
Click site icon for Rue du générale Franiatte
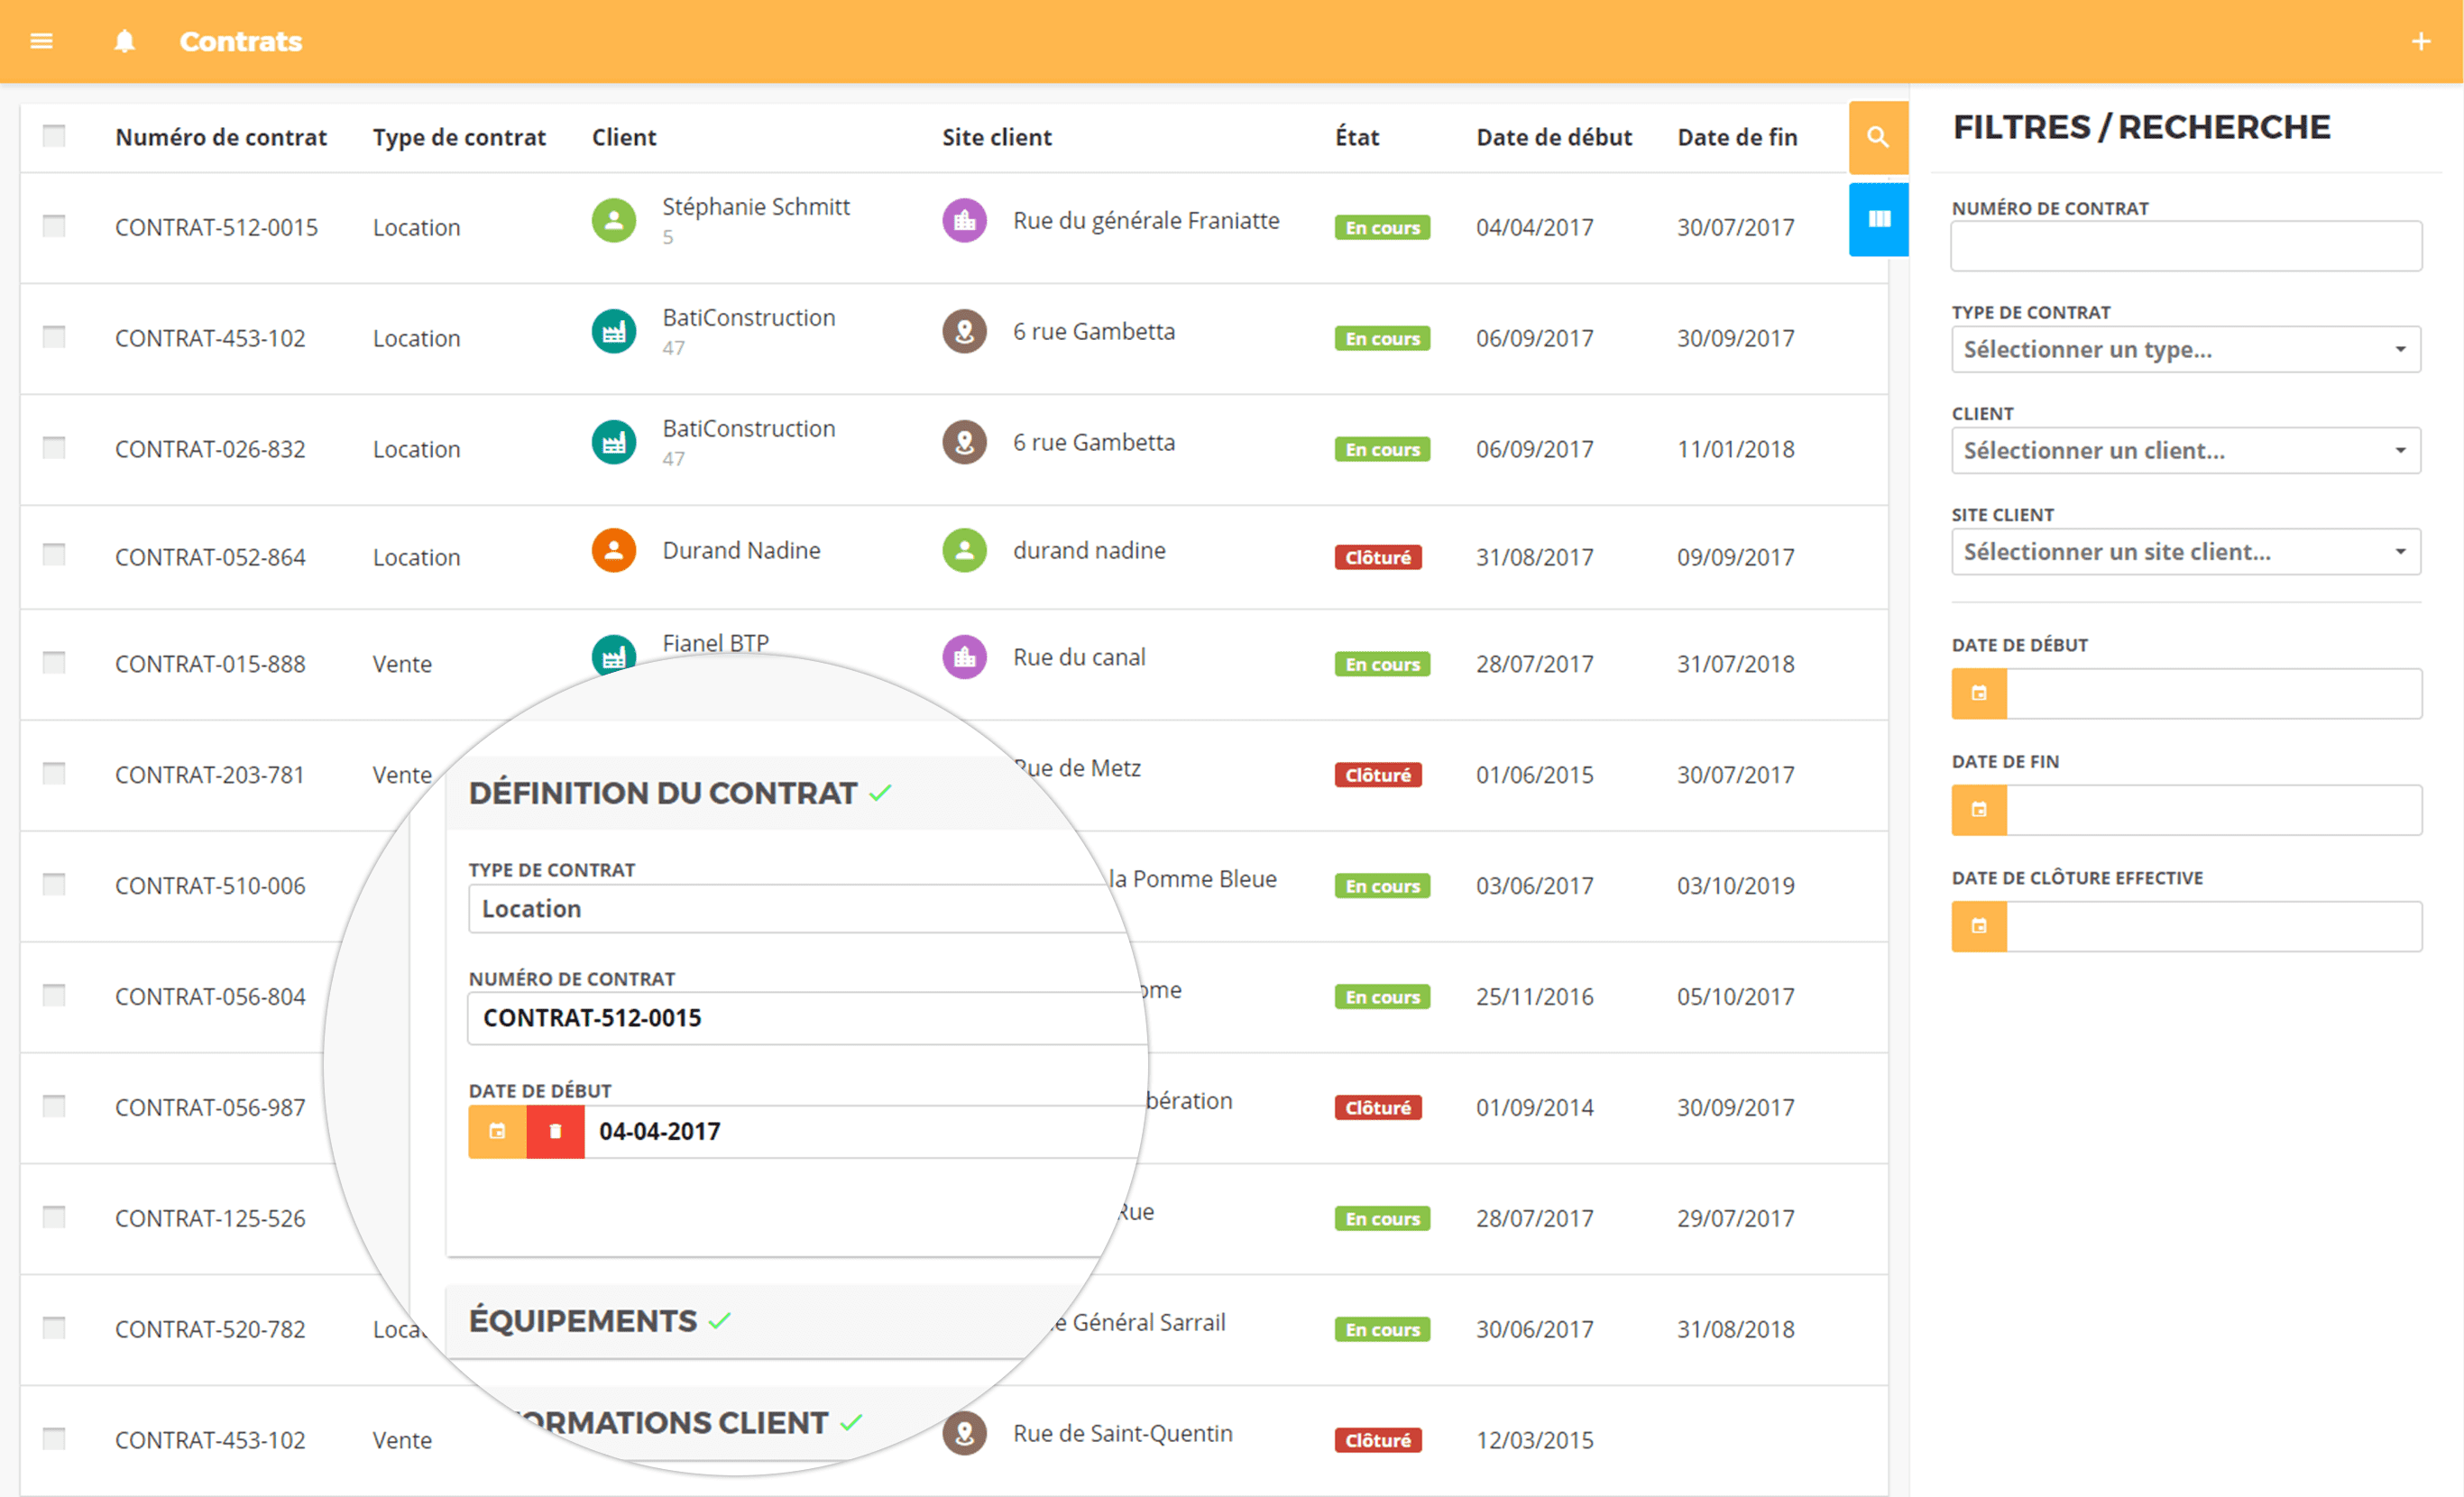point(964,220)
